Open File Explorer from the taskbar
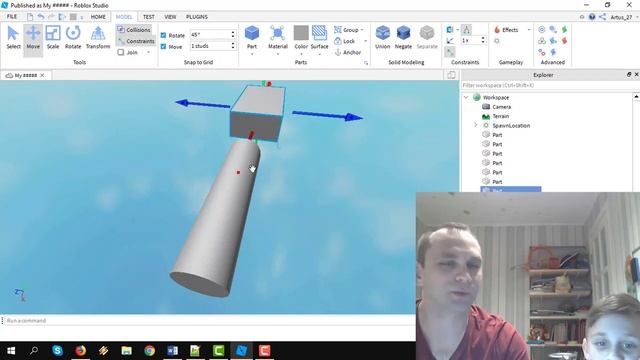The width and height of the screenshot is (640, 360). coord(127,351)
